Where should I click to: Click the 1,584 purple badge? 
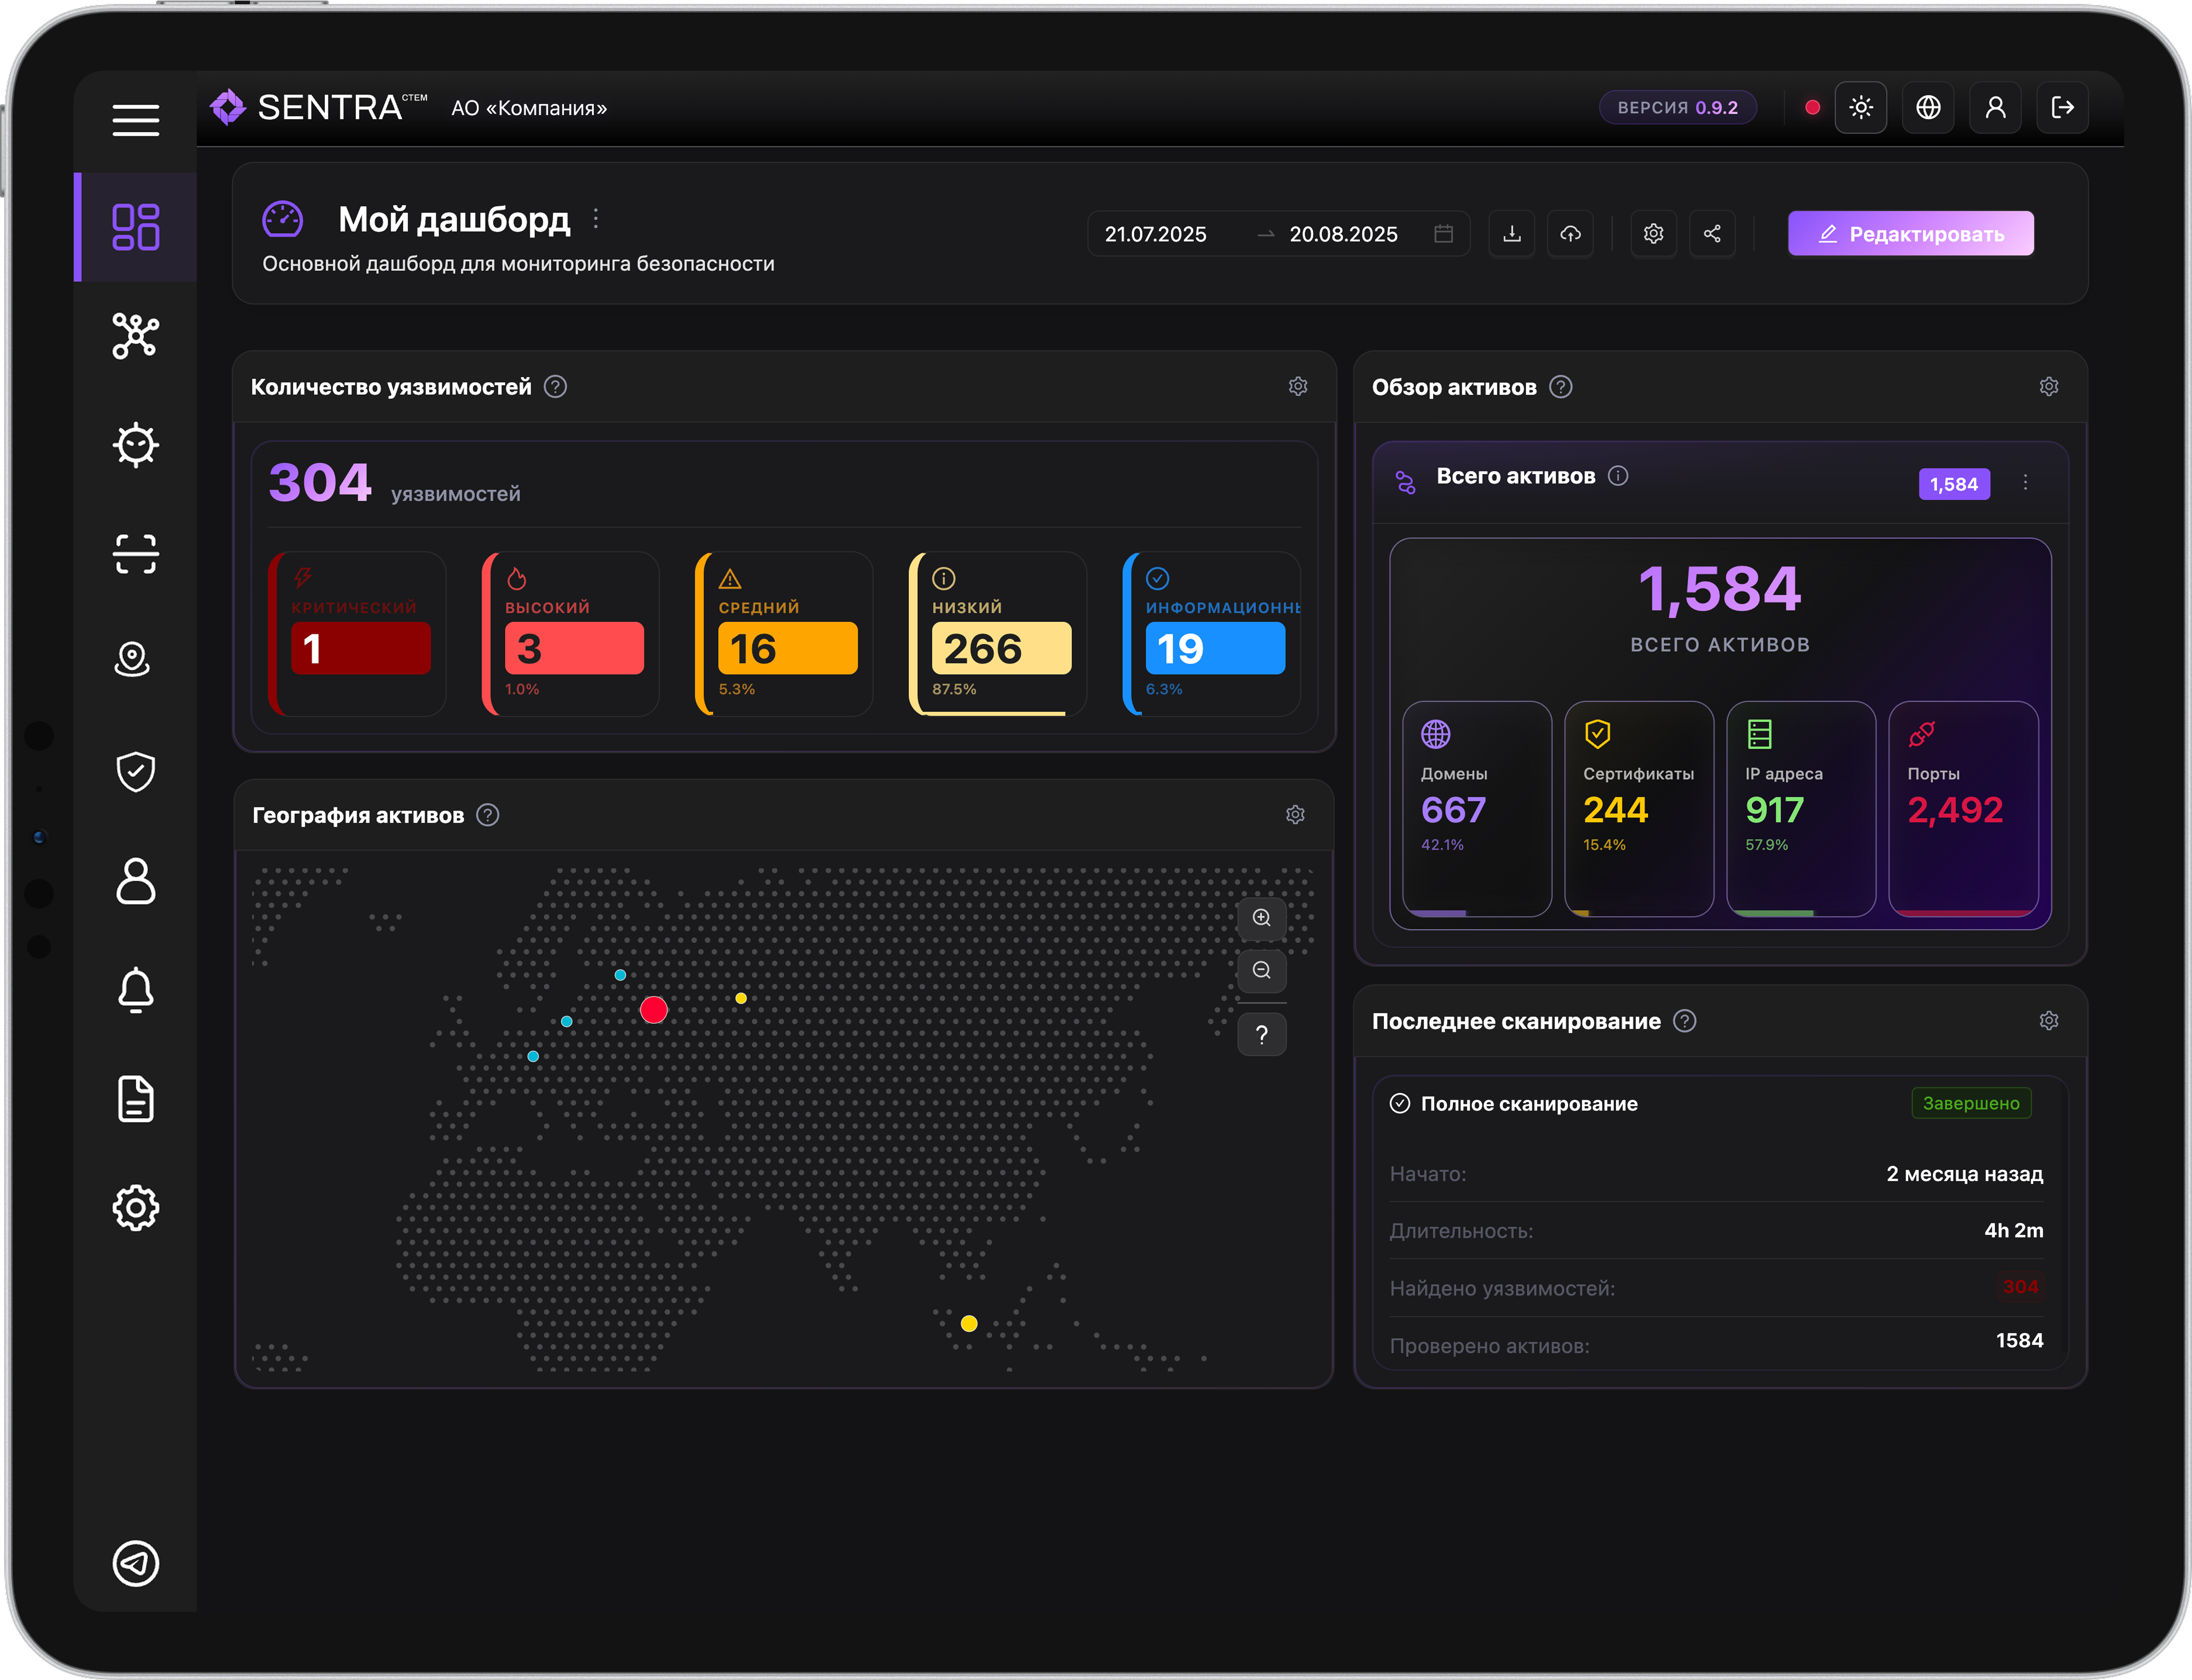tap(1954, 484)
